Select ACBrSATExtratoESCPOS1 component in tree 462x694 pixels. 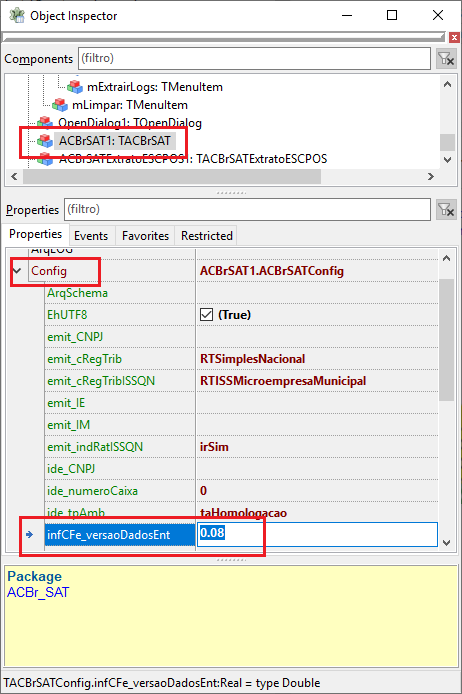click(x=193, y=158)
